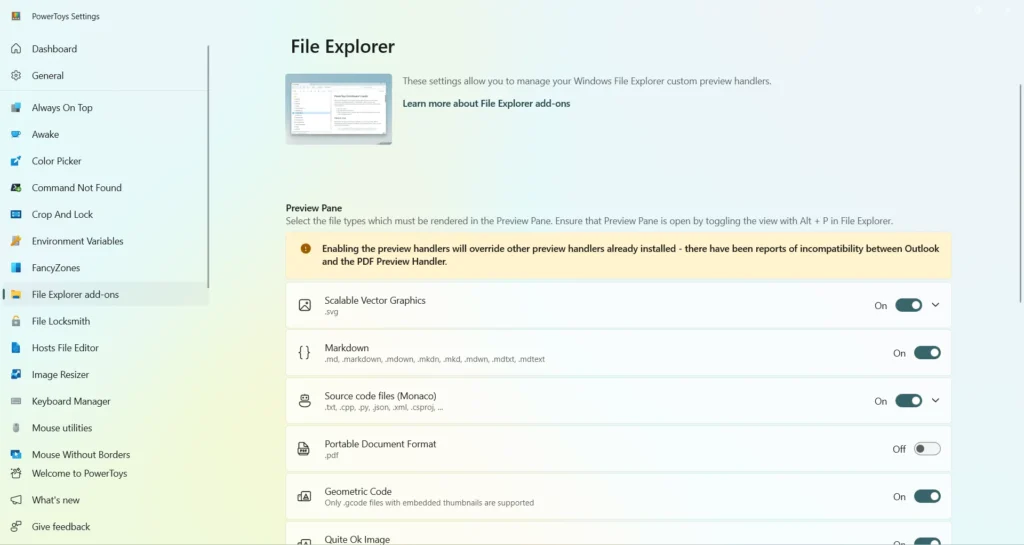1024x545 pixels.
Task: Click the Portable Document Format icon
Action: 304,449
